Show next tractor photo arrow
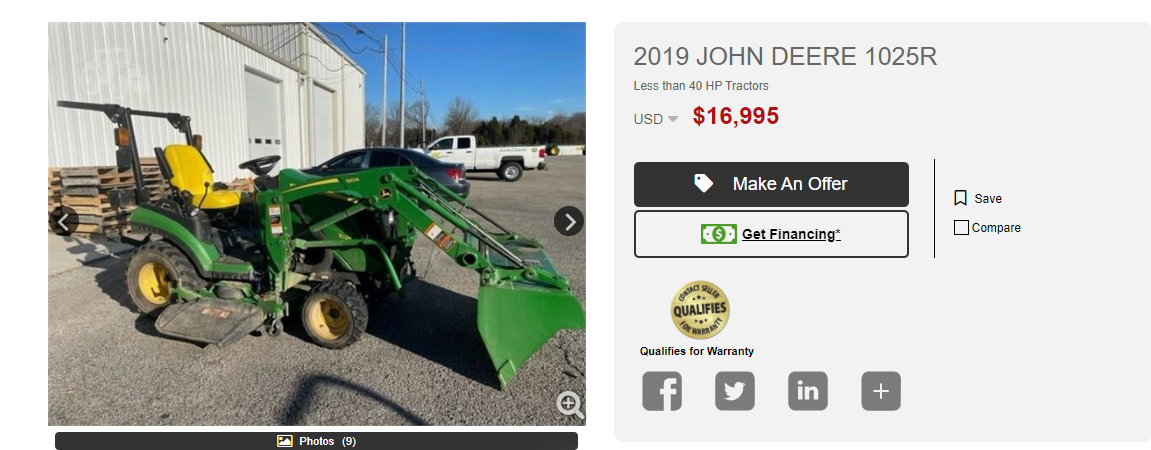Viewport: 1151px width, 450px height. coord(569,221)
